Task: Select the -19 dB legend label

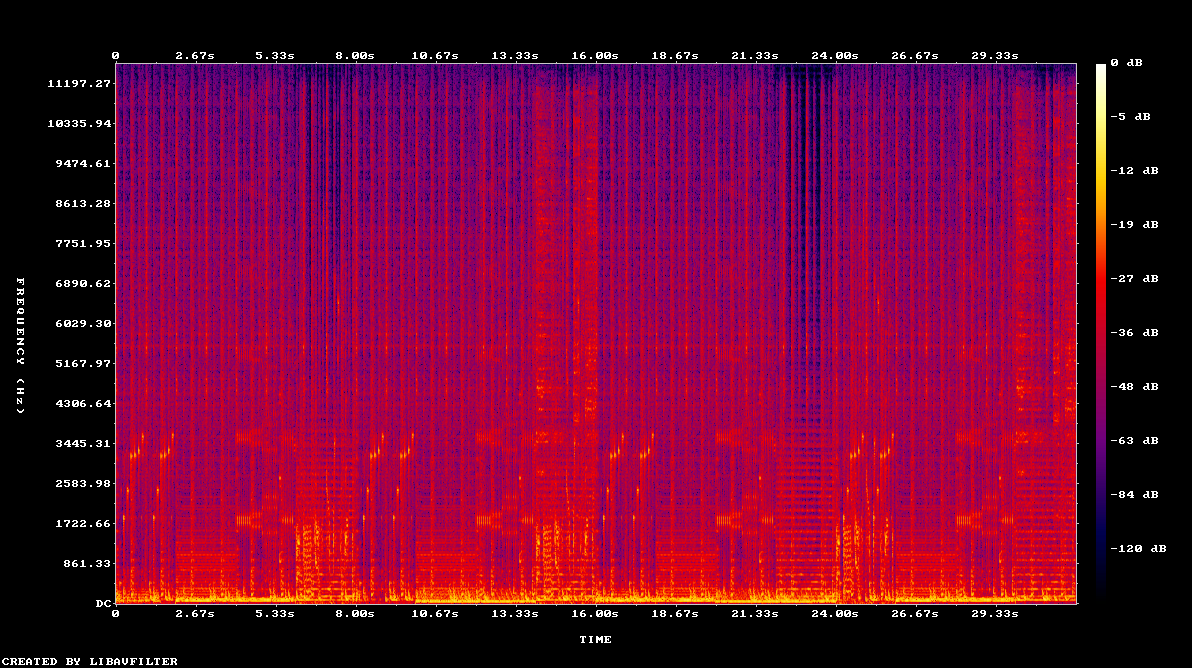Action: (x=1134, y=225)
